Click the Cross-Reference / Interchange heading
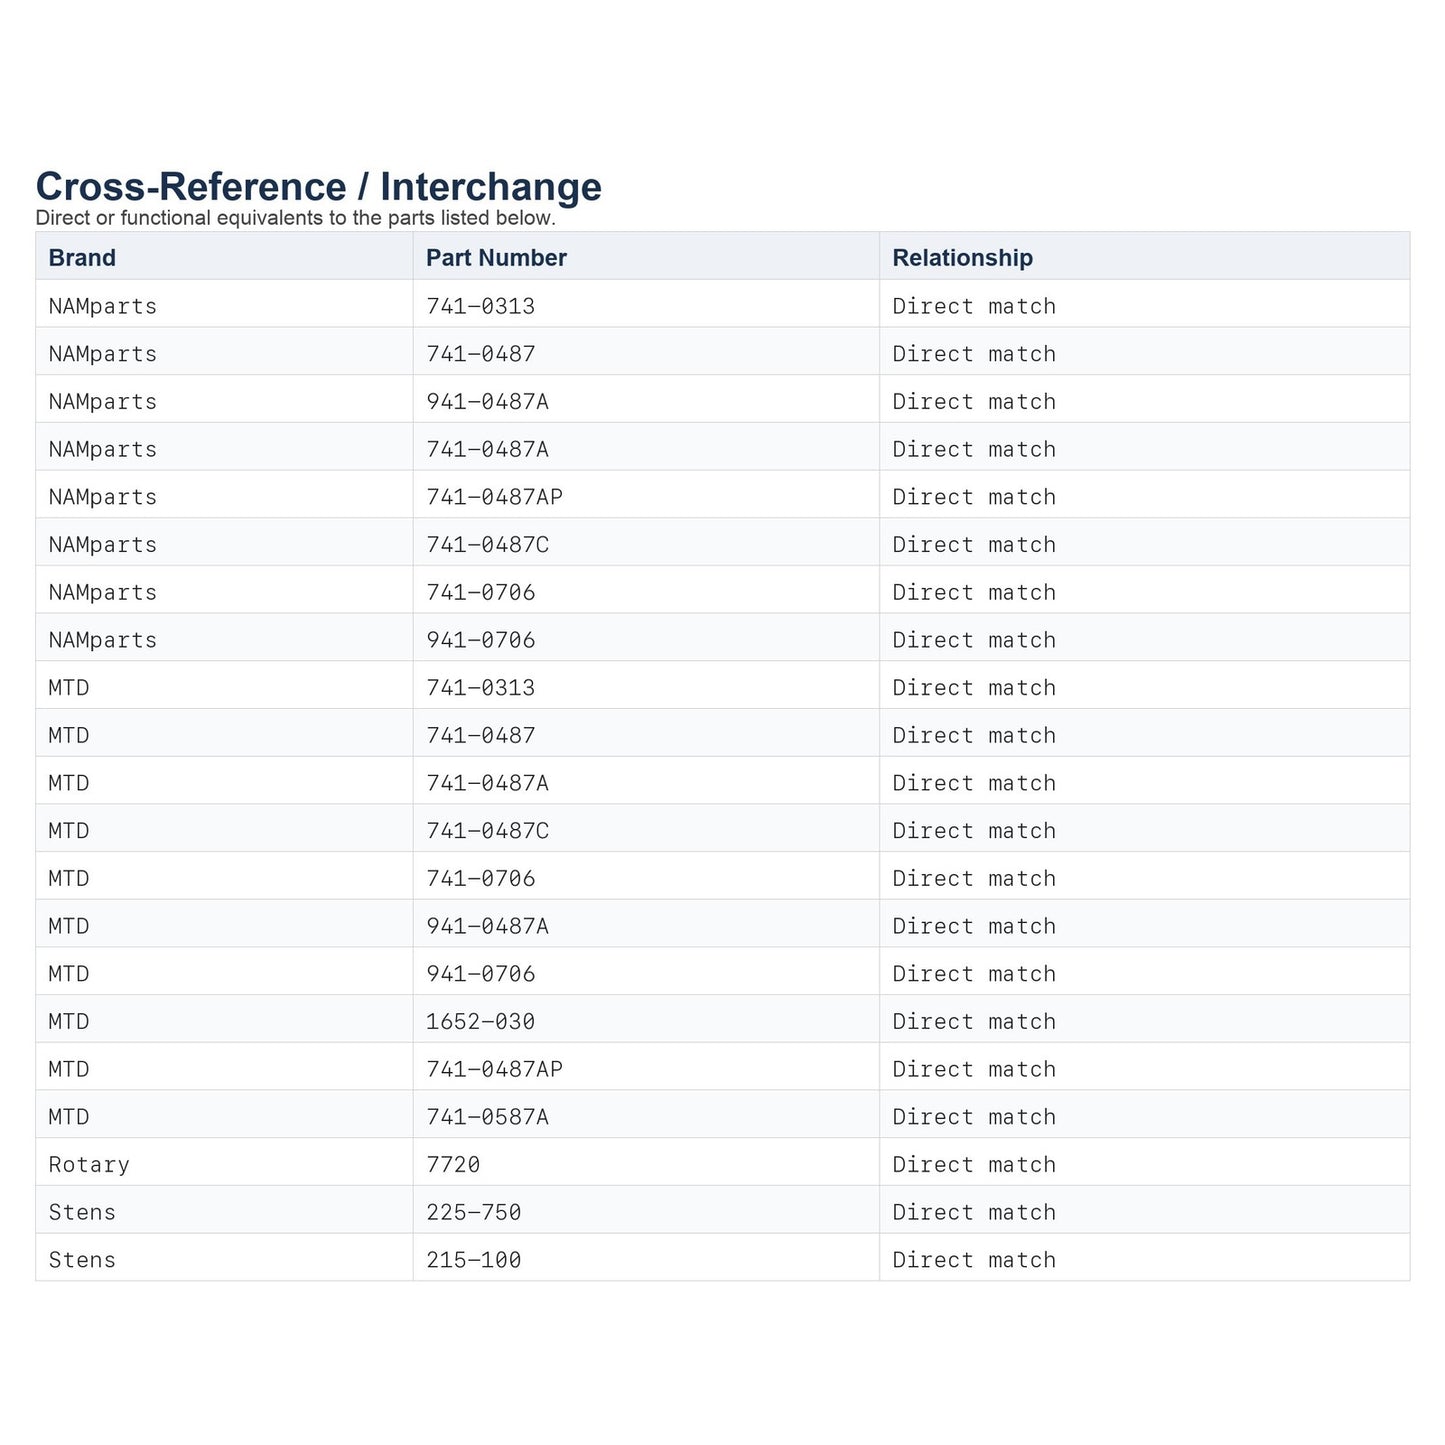The width and height of the screenshot is (1445, 1445). coord(318,187)
